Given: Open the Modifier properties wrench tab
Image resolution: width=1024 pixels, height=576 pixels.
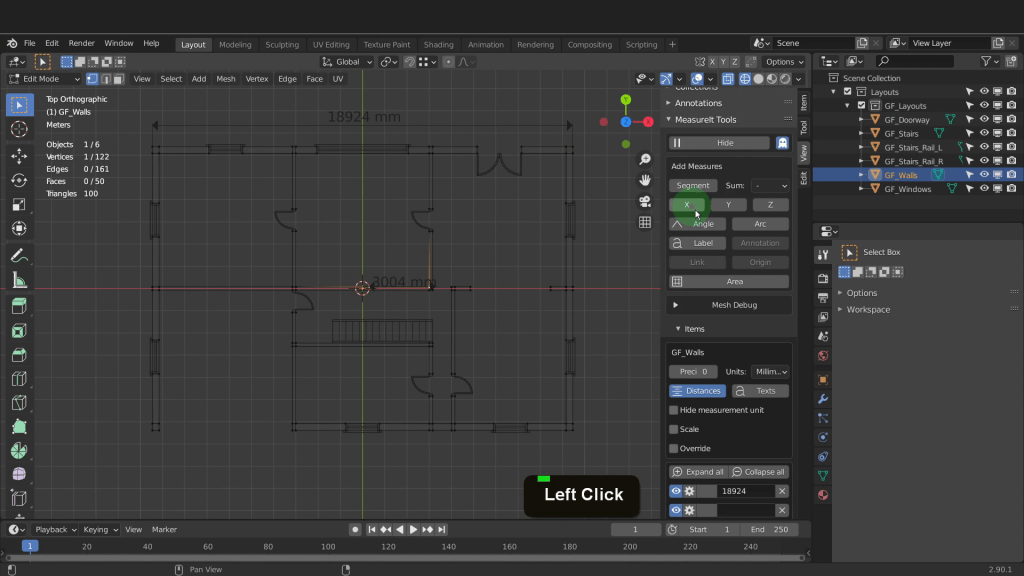Looking at the screenshot, I should pyautogui.click(x=823, y=399).
